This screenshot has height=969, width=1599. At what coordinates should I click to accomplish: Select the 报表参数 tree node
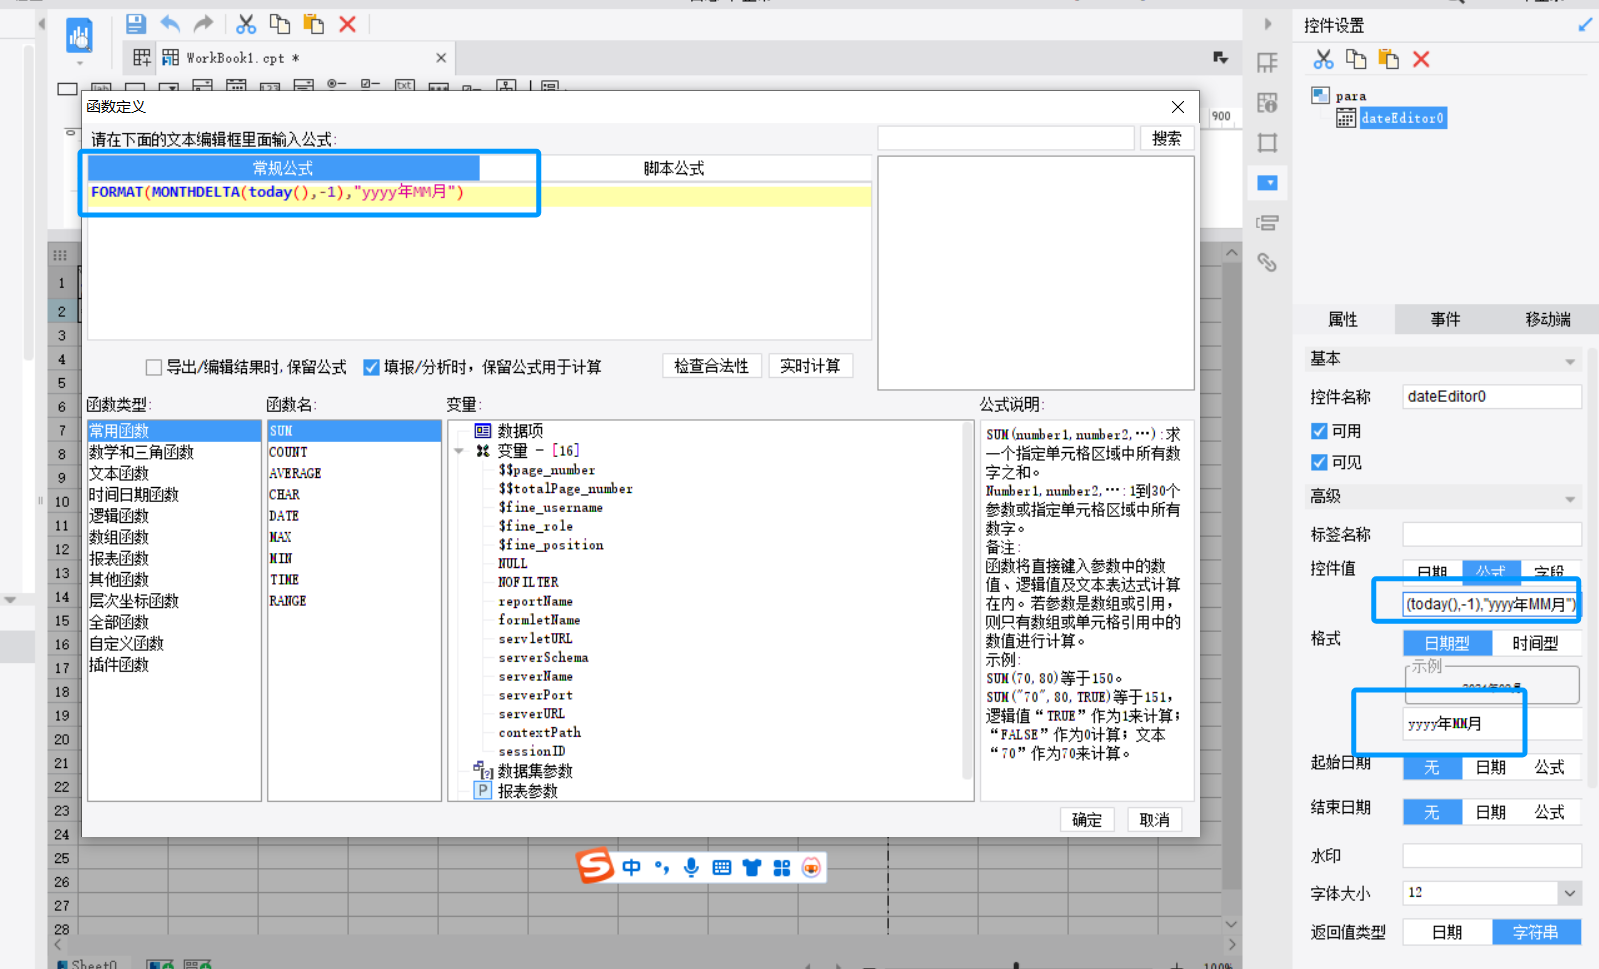tap(527, 791)
